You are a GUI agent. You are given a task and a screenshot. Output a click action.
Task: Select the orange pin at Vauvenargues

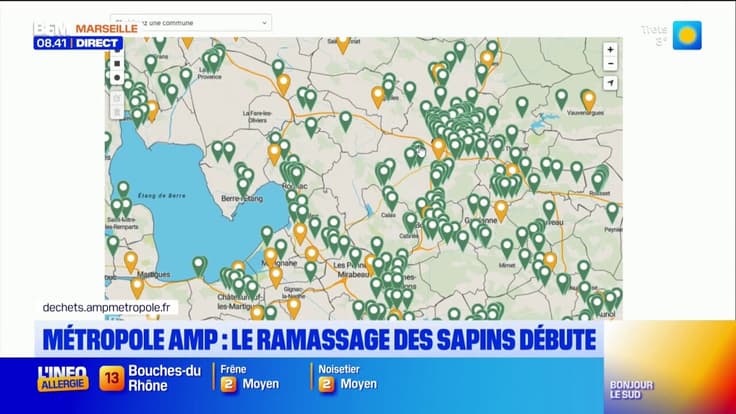click(x=589, y=100)
